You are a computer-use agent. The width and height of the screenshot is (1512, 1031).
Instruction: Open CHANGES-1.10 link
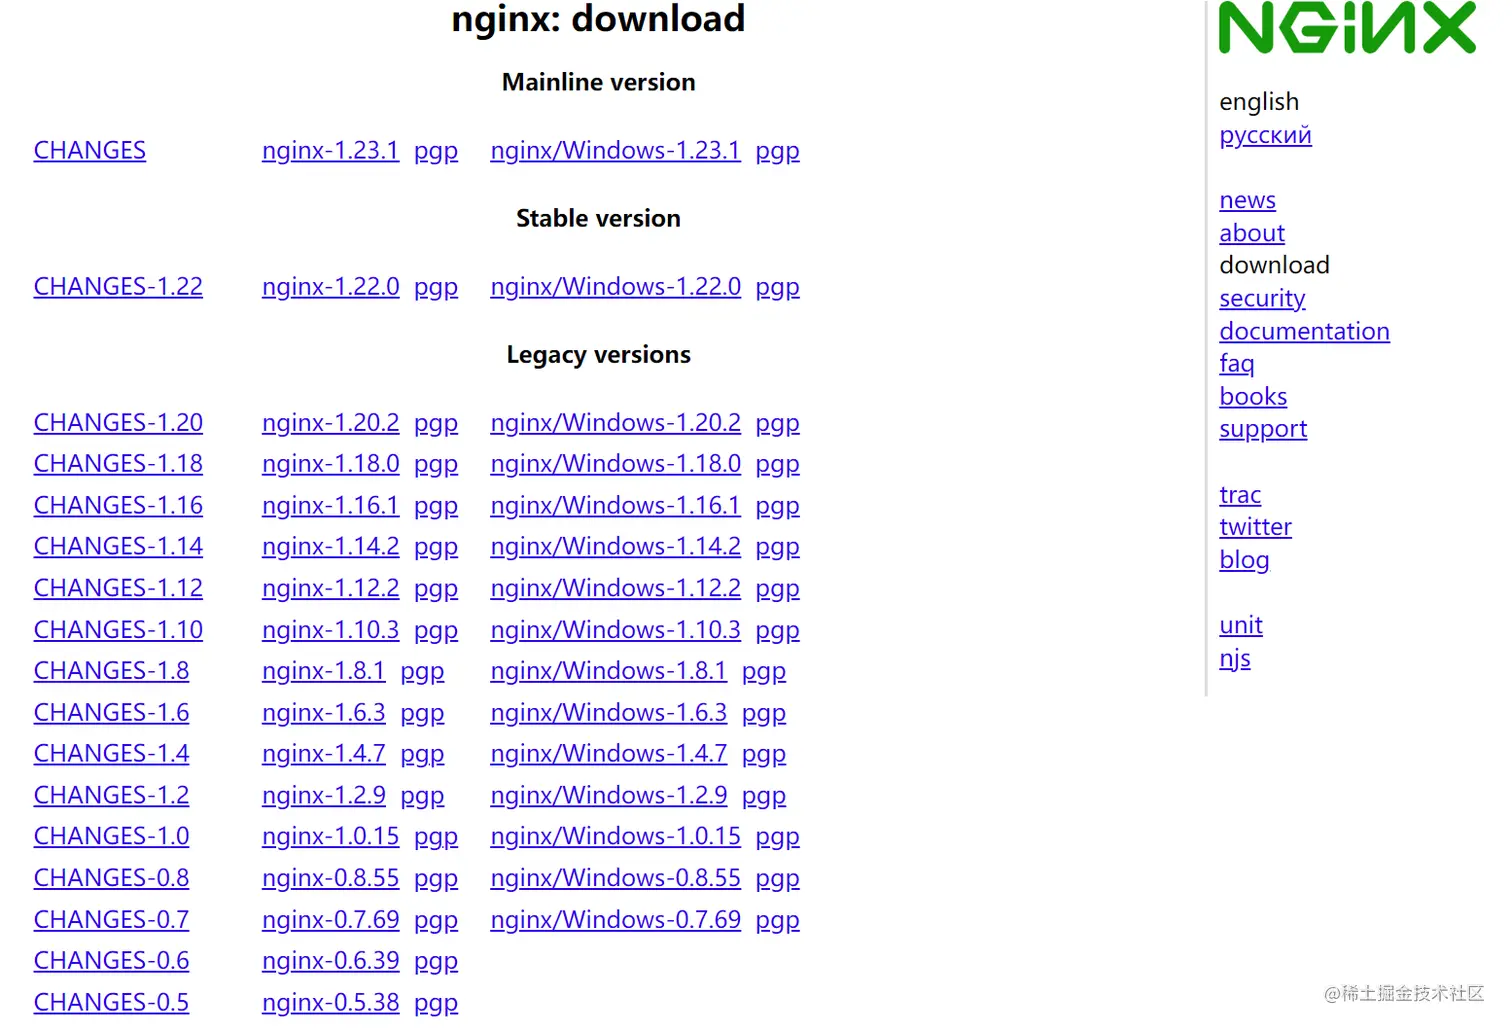[x=118, y=630]
